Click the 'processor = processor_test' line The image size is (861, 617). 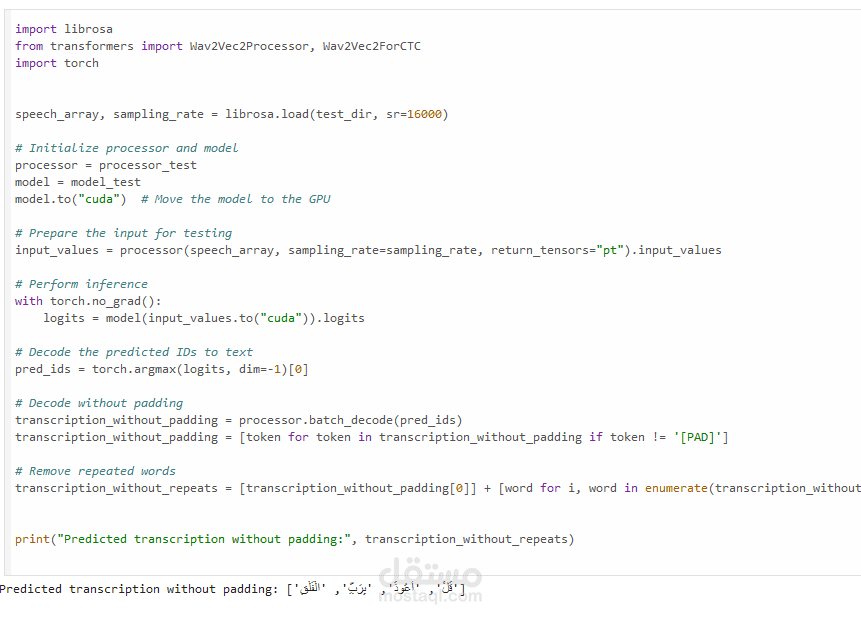coord(105,165)
